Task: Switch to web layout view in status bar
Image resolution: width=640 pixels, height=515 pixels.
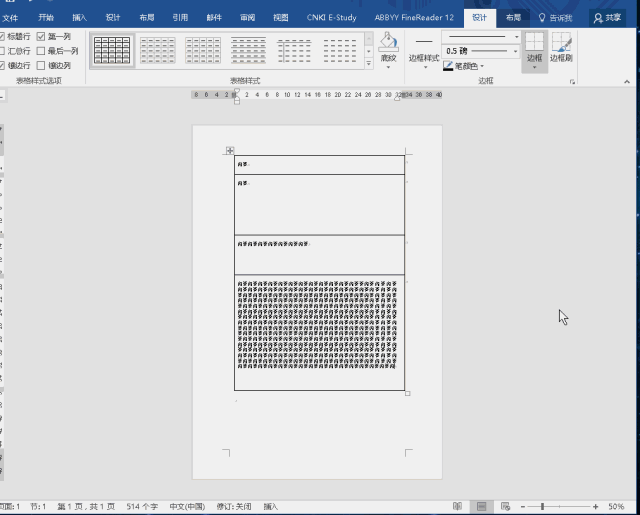Action: point(507,506)
